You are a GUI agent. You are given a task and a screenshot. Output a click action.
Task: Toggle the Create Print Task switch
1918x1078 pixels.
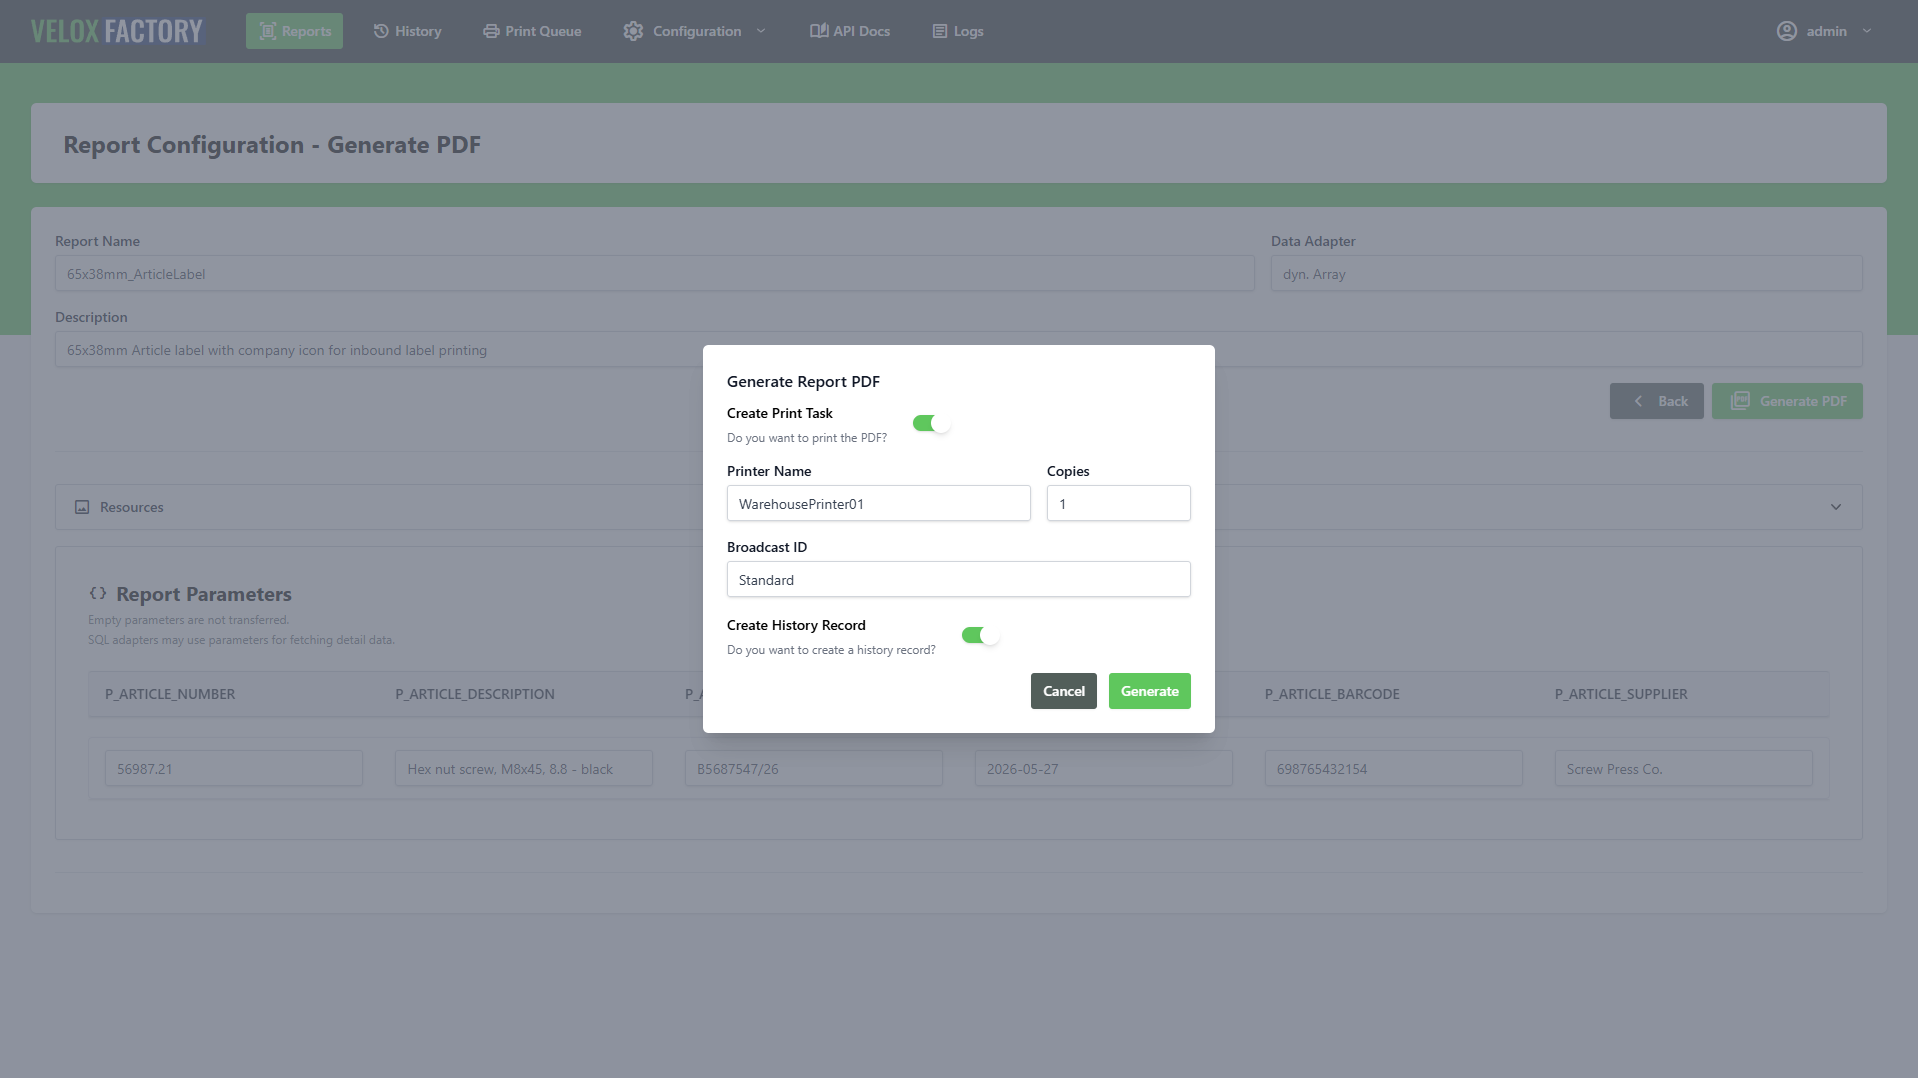[x=931, y=423]
